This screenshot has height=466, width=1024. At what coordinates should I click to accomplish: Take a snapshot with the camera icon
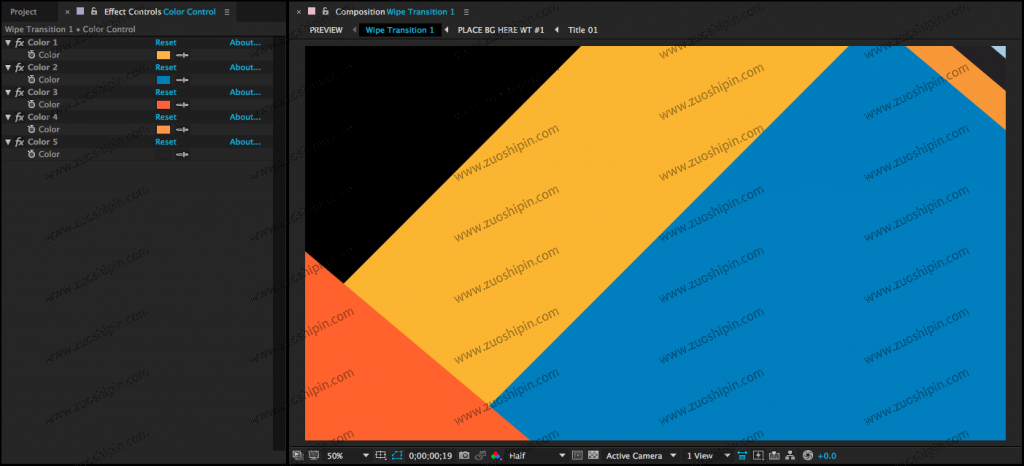click(464, 456)
